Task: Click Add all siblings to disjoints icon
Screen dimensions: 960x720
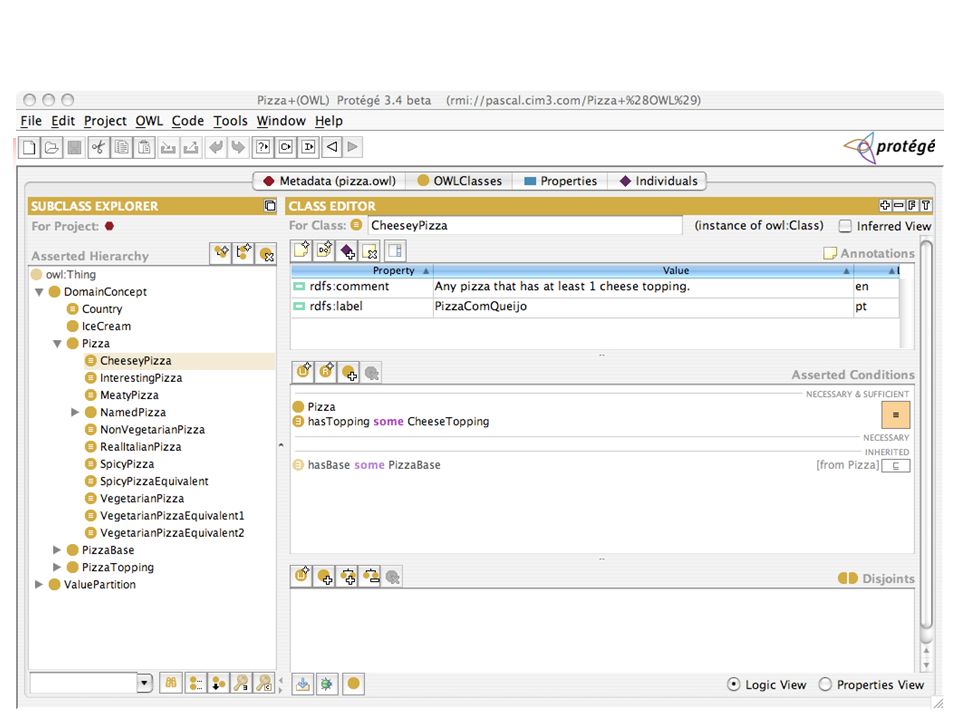Action: coord(348,576)
